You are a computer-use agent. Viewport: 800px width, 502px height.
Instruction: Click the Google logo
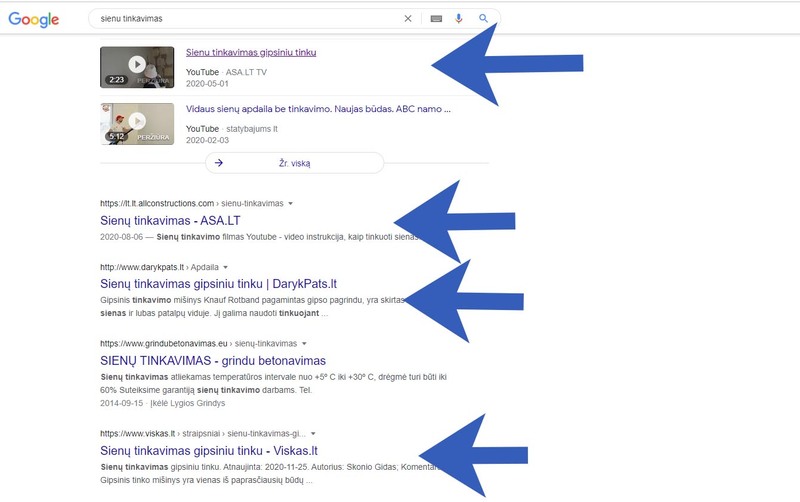(x=34, y=19)
